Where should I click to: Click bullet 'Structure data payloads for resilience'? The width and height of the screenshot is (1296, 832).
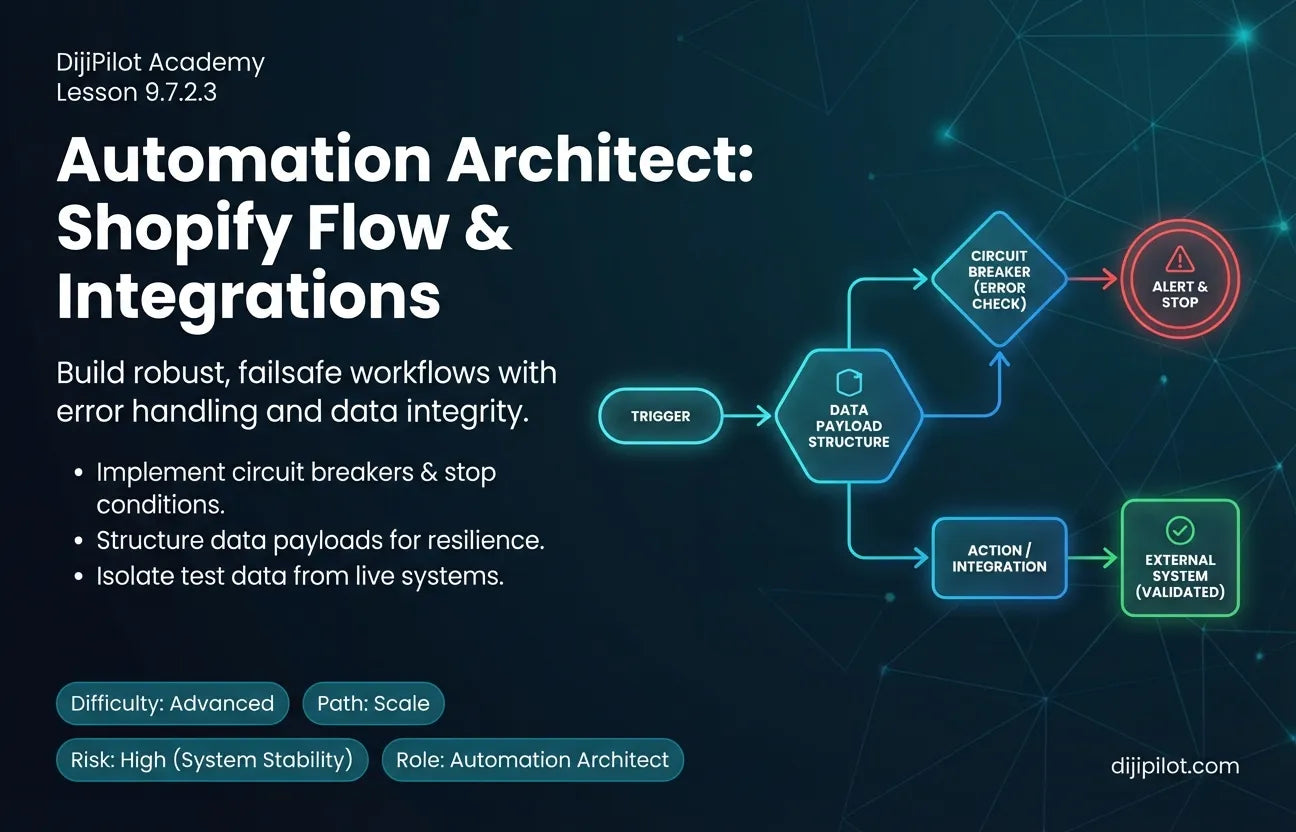[x=320, y=541]
